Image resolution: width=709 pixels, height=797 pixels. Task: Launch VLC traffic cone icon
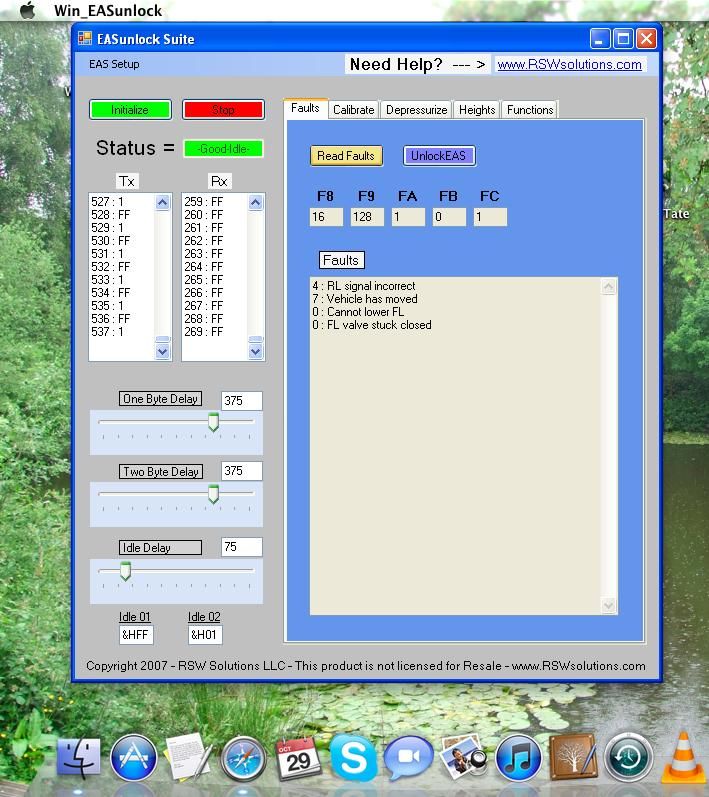click(x=683, y=758)
